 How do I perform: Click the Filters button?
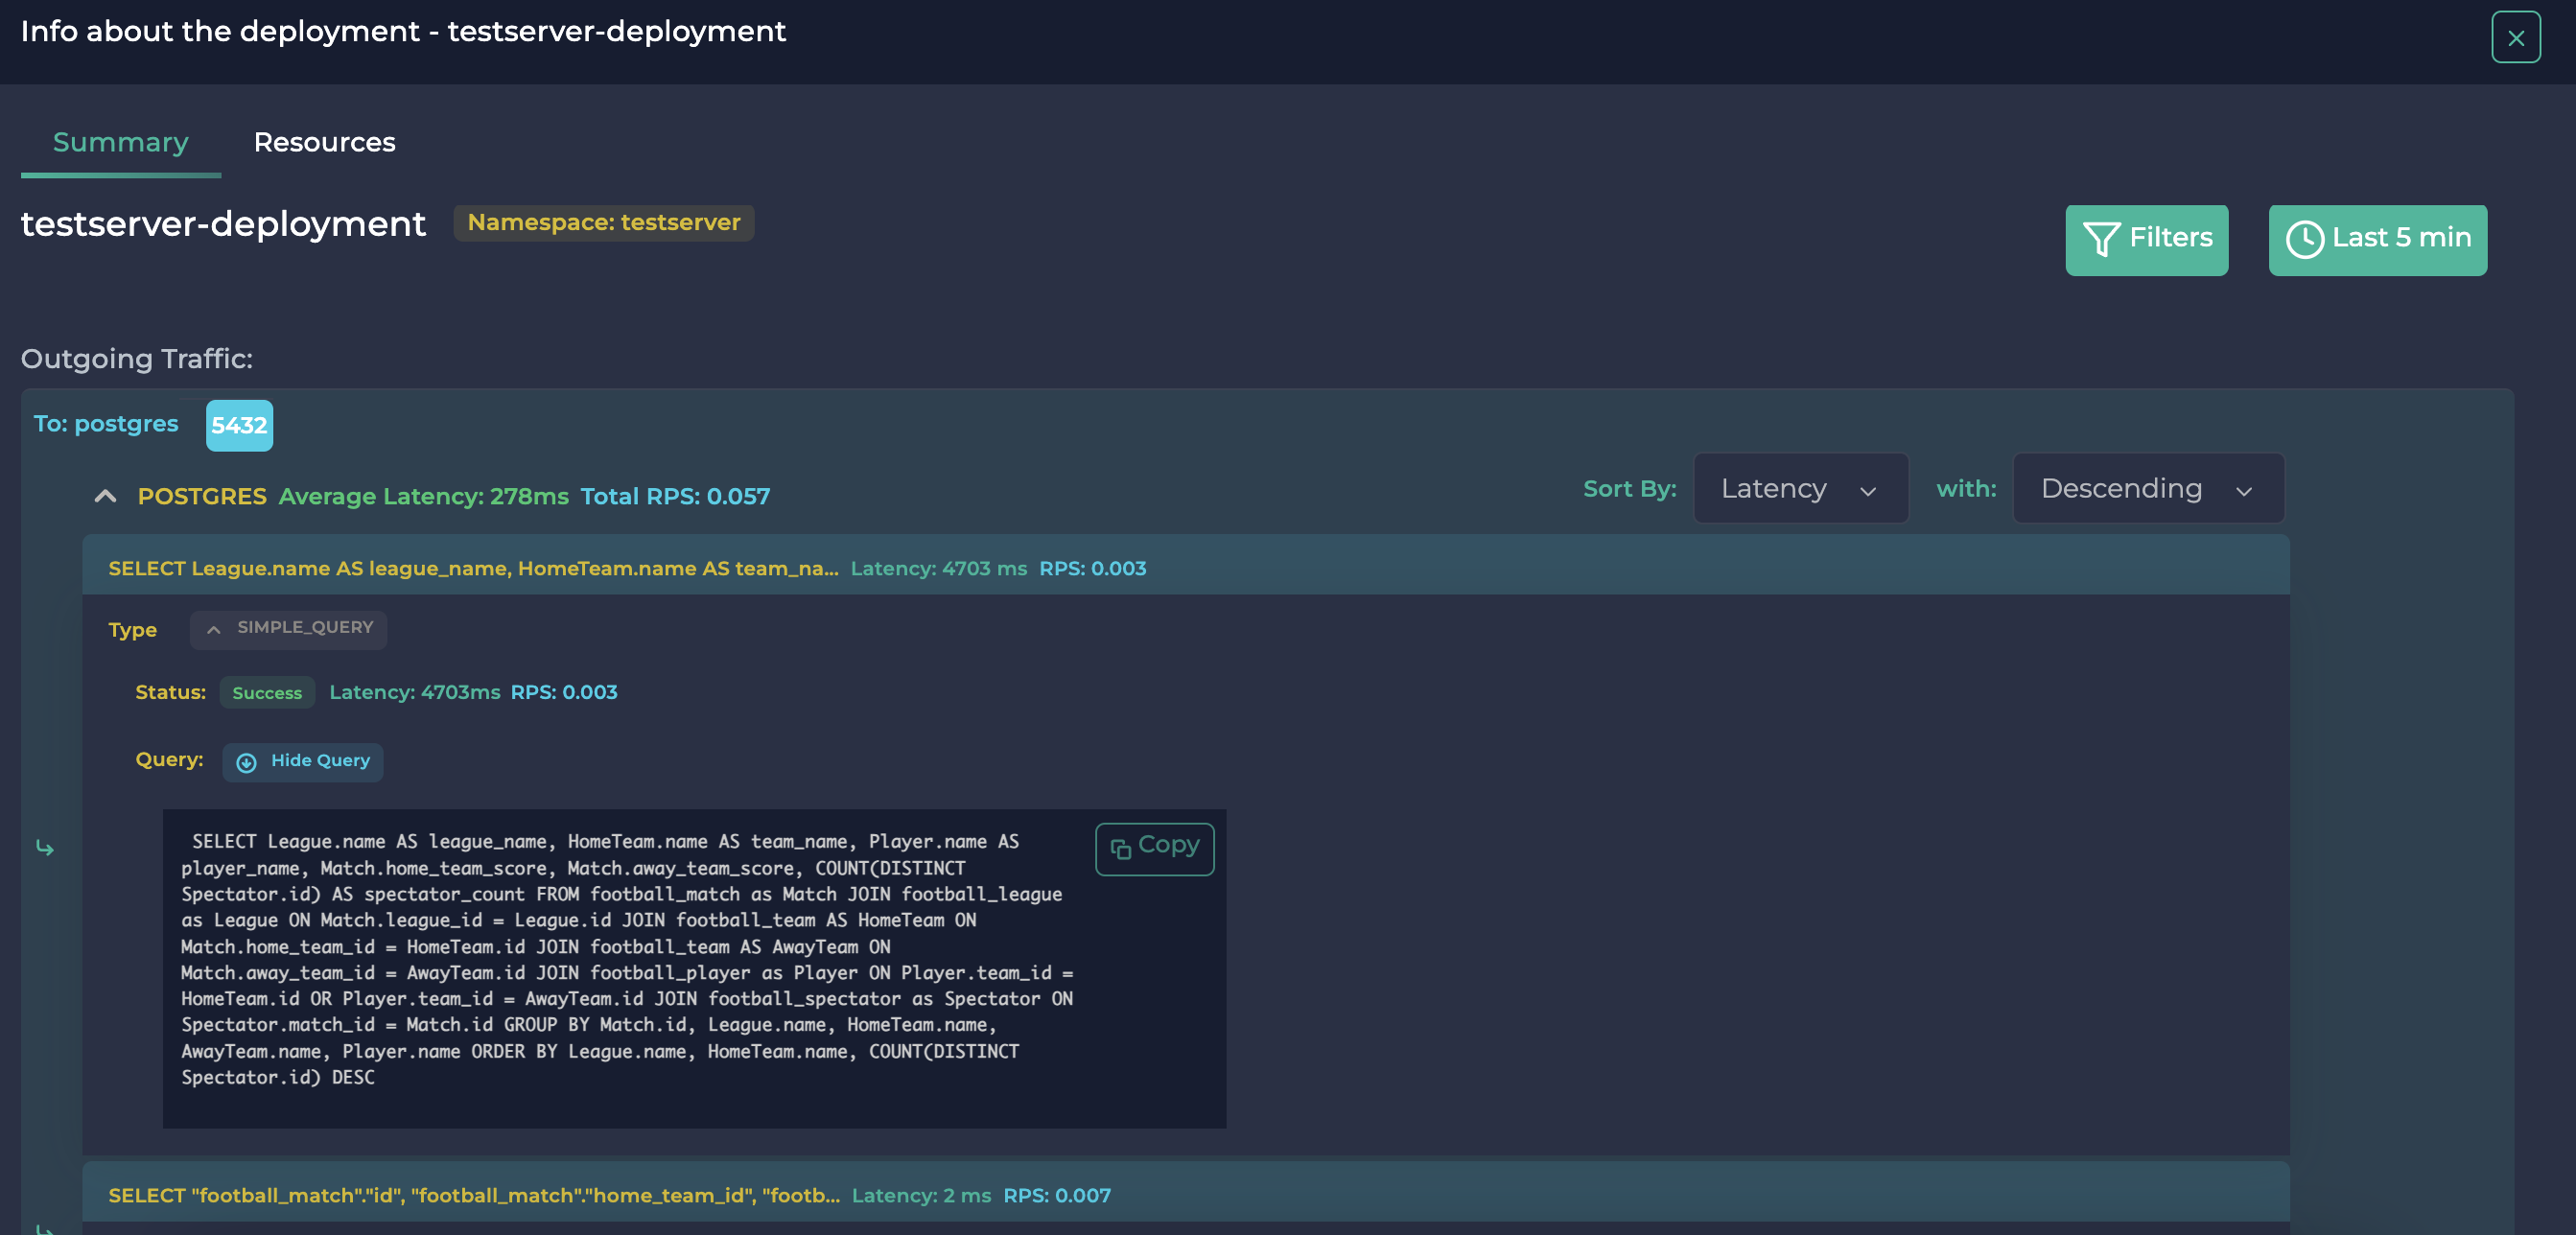click(2146, 239)
